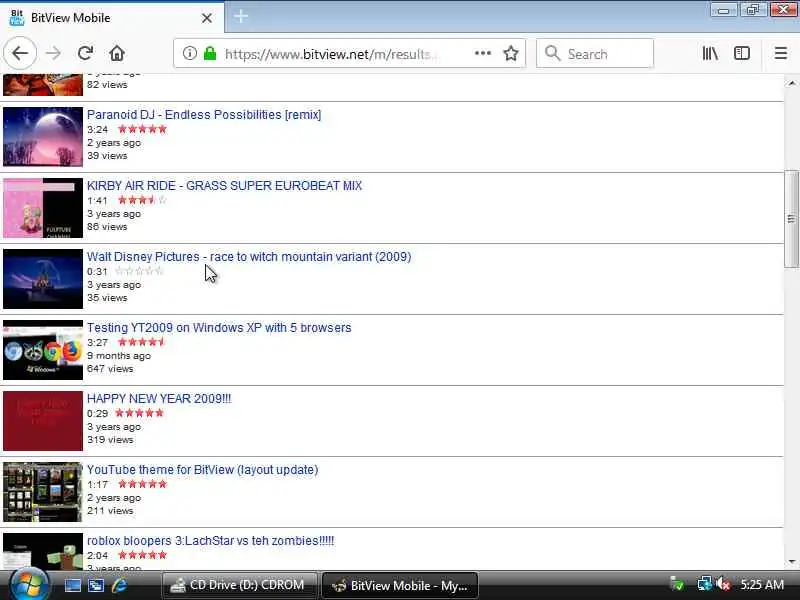
Task: Open the Windows Start orb
Action: click(29, 584)
